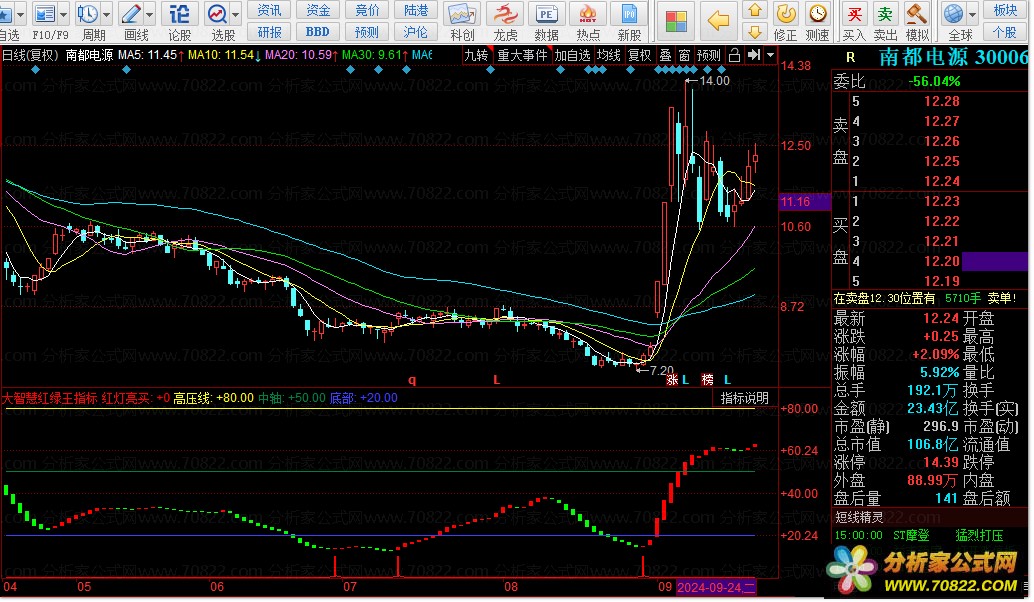Click the magenta q marker under chart

412,380
